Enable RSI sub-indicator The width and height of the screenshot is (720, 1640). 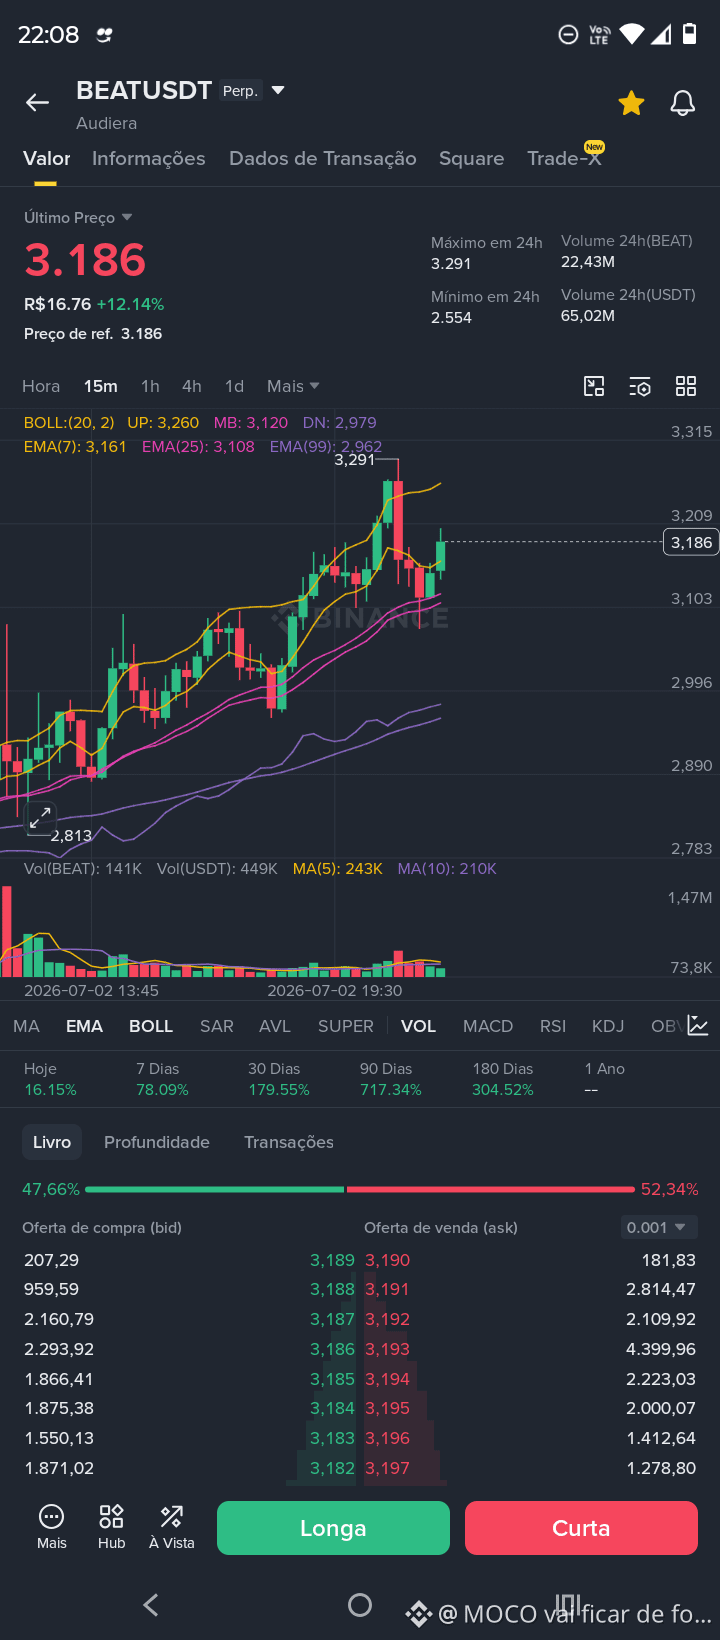[553, 1026]
